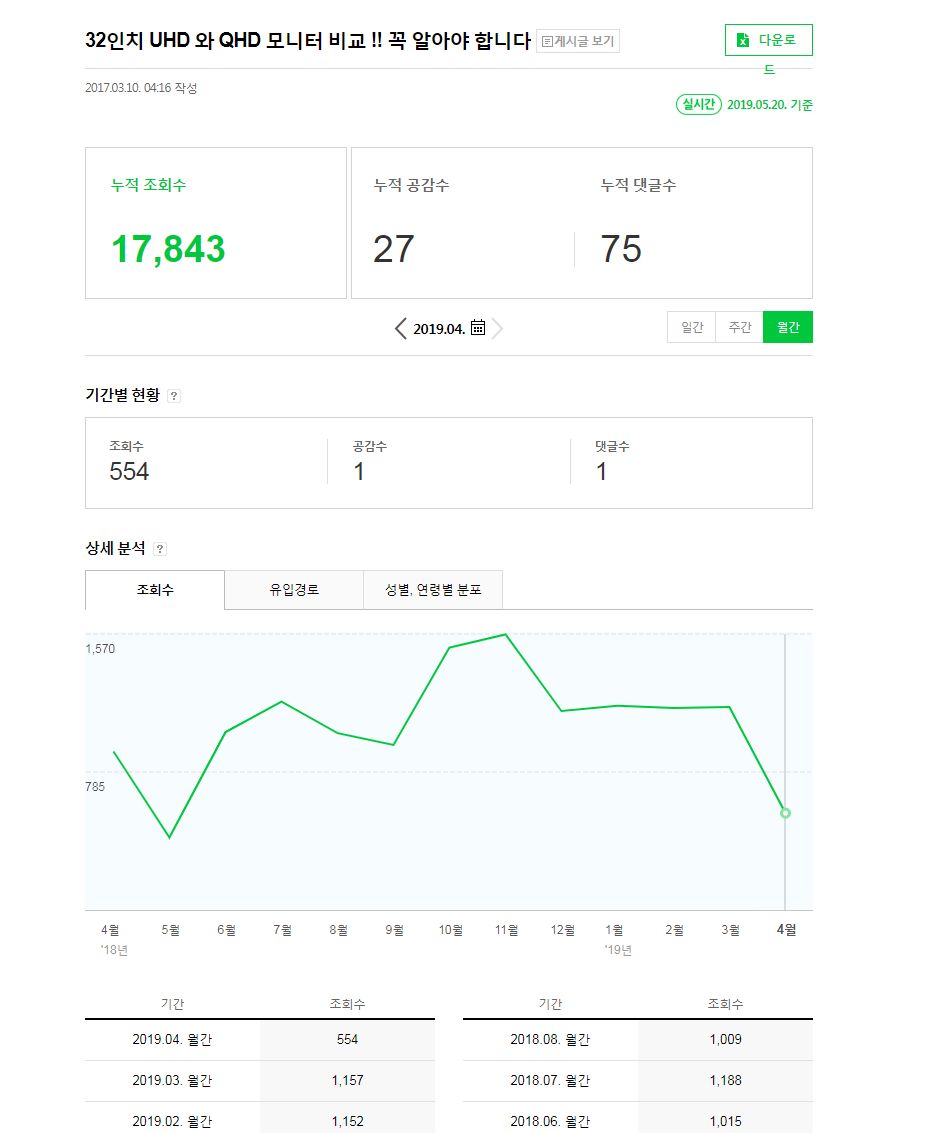Click the 게시글 보기 link
The width and height of the screenshot is (927, 1133).
(578, 41)
